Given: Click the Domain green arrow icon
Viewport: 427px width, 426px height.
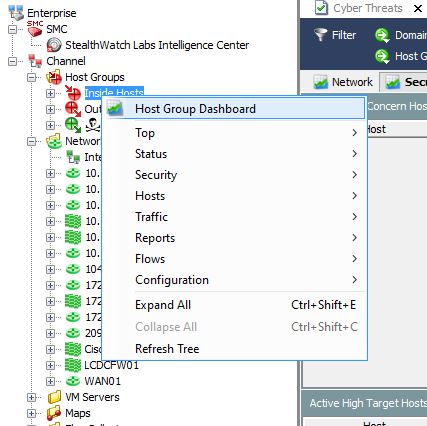Looking at the screenshot, I should pyautogui.click(x=382, y=35).
